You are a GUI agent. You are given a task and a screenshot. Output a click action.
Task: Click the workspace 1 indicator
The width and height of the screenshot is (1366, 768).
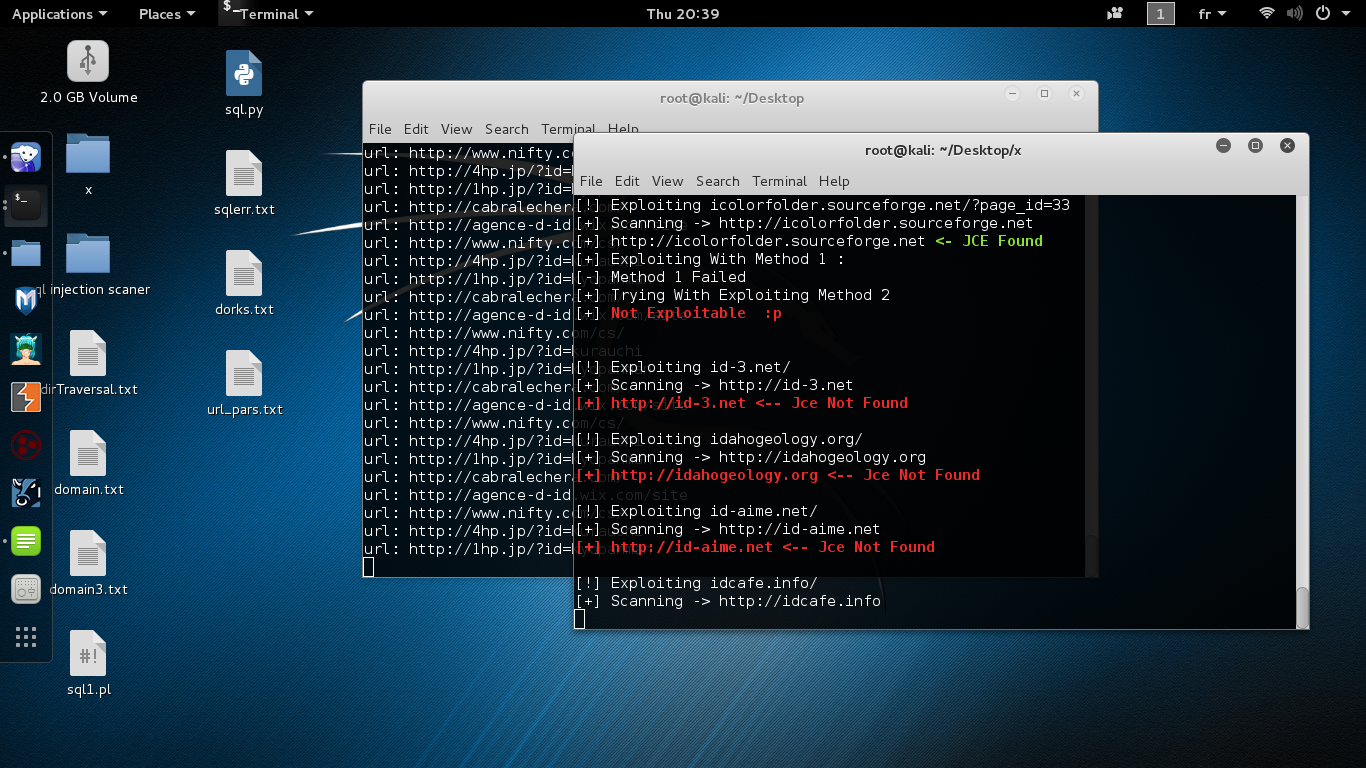click(1160, 14)
